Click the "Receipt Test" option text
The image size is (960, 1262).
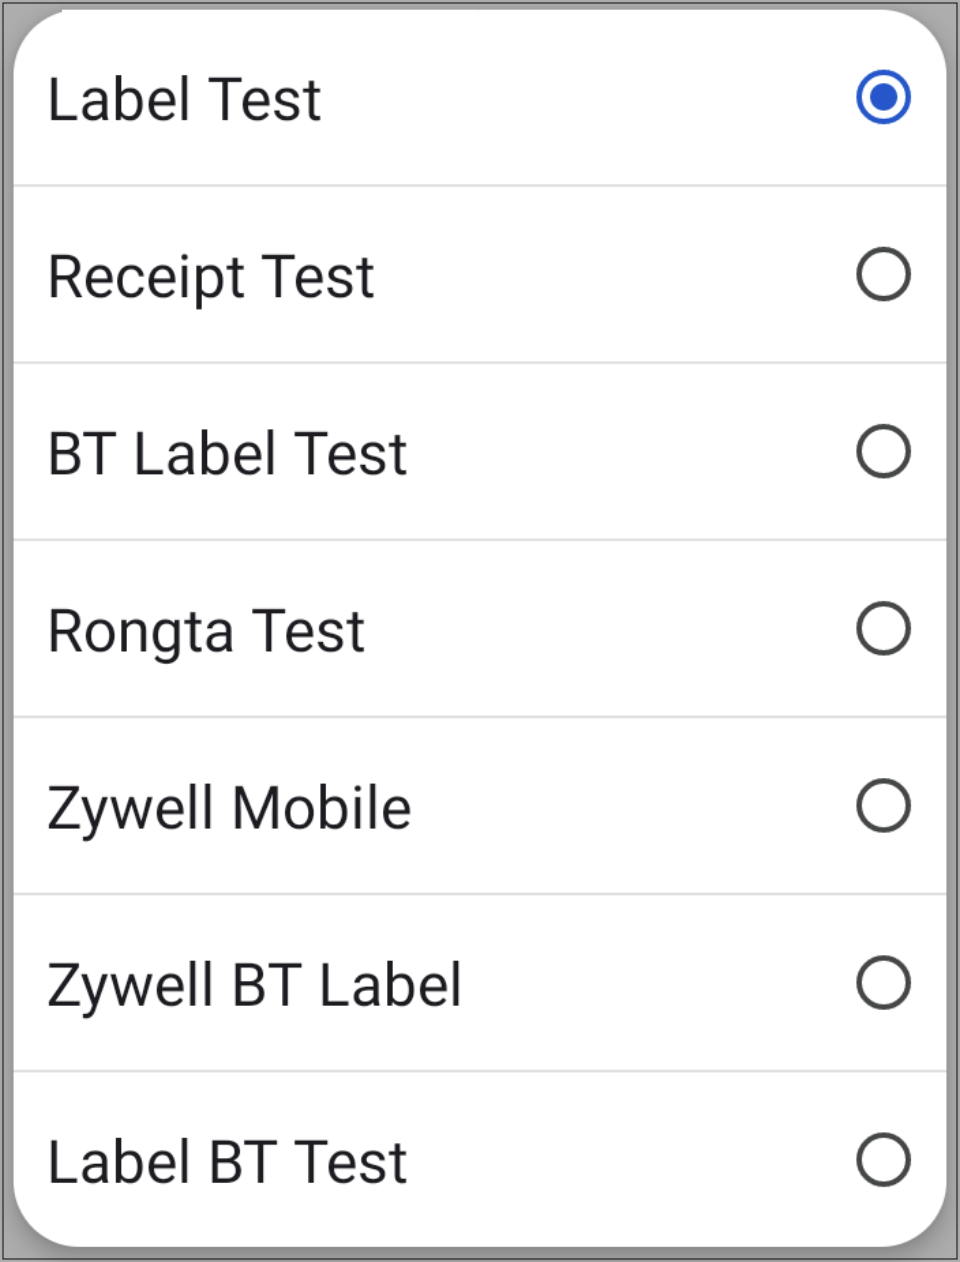pos(211,277)
